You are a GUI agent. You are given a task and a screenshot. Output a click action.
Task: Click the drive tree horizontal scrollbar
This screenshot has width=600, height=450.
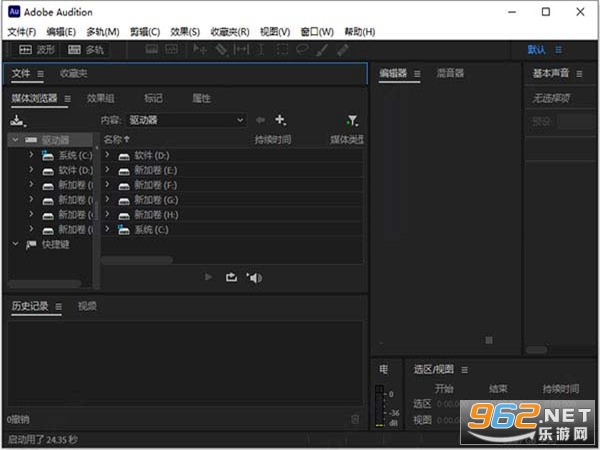click(45, 284)
